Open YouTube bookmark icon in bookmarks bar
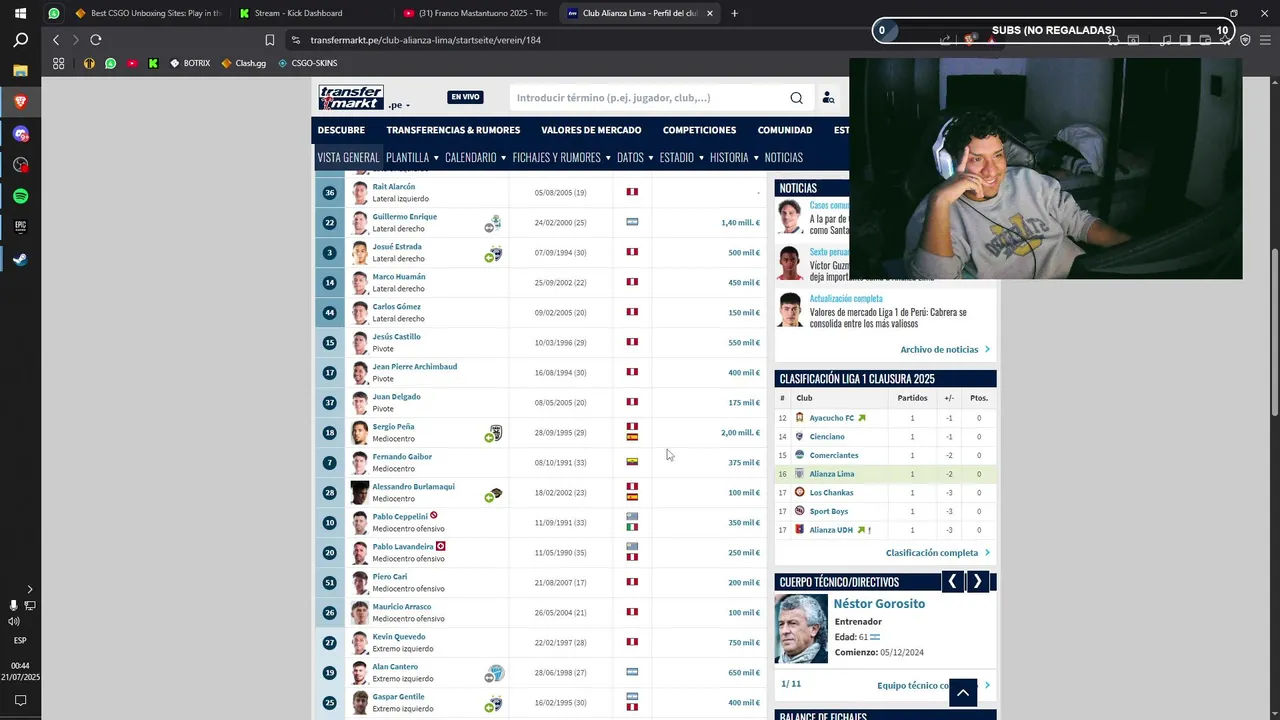Screen dimensions: 1280x720 131,63
